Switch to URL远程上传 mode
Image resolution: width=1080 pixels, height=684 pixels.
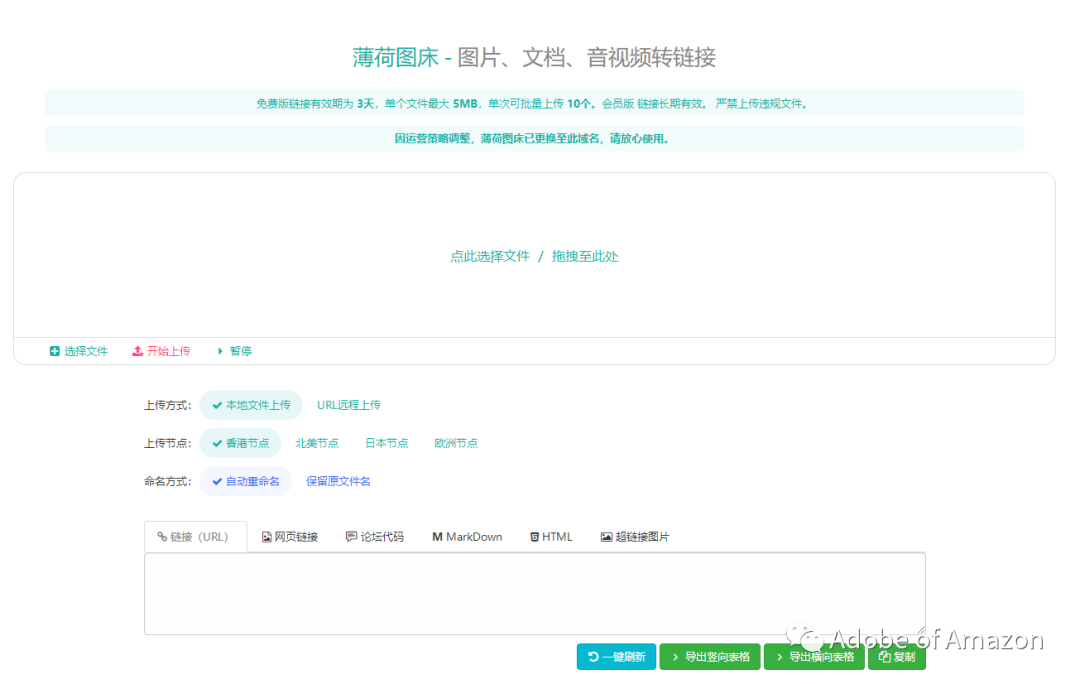[x=348, y=405]
